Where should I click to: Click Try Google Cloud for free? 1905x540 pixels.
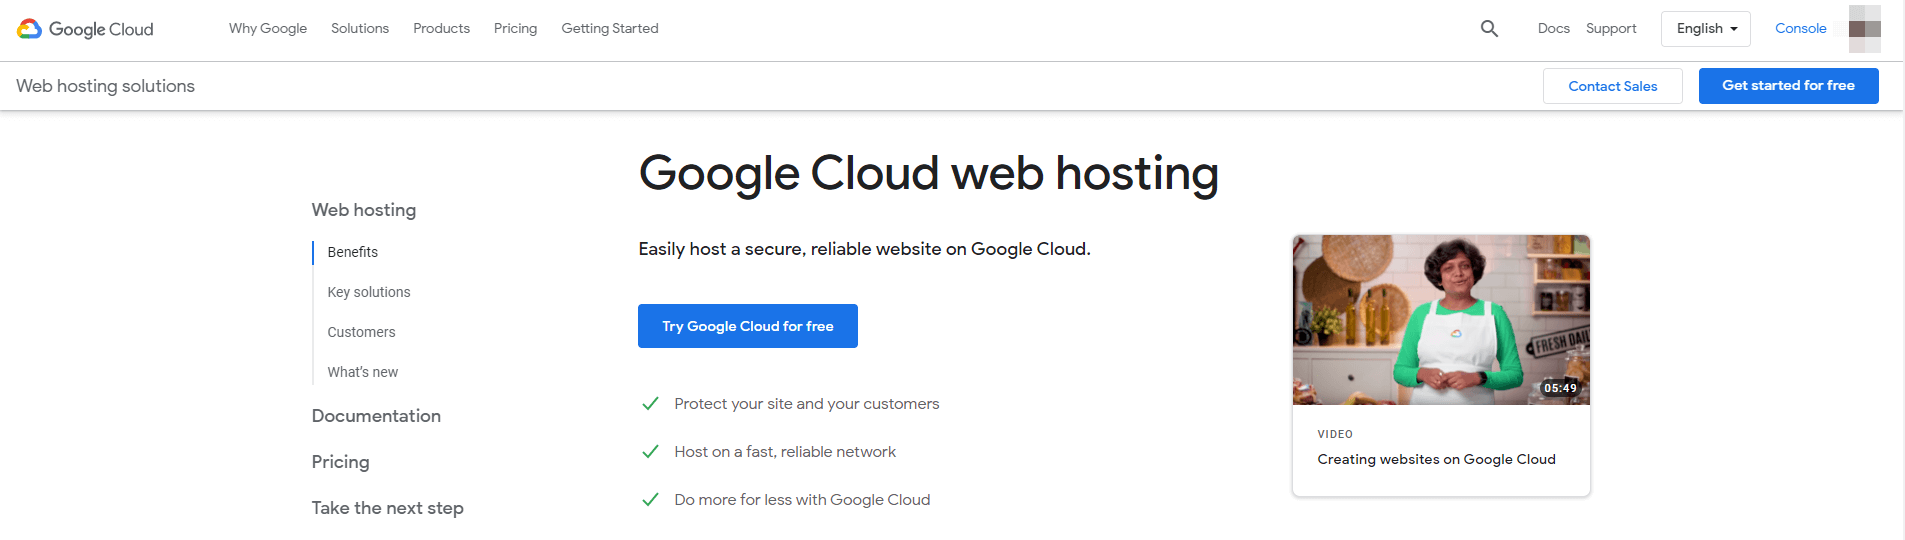tap(747, 326)
